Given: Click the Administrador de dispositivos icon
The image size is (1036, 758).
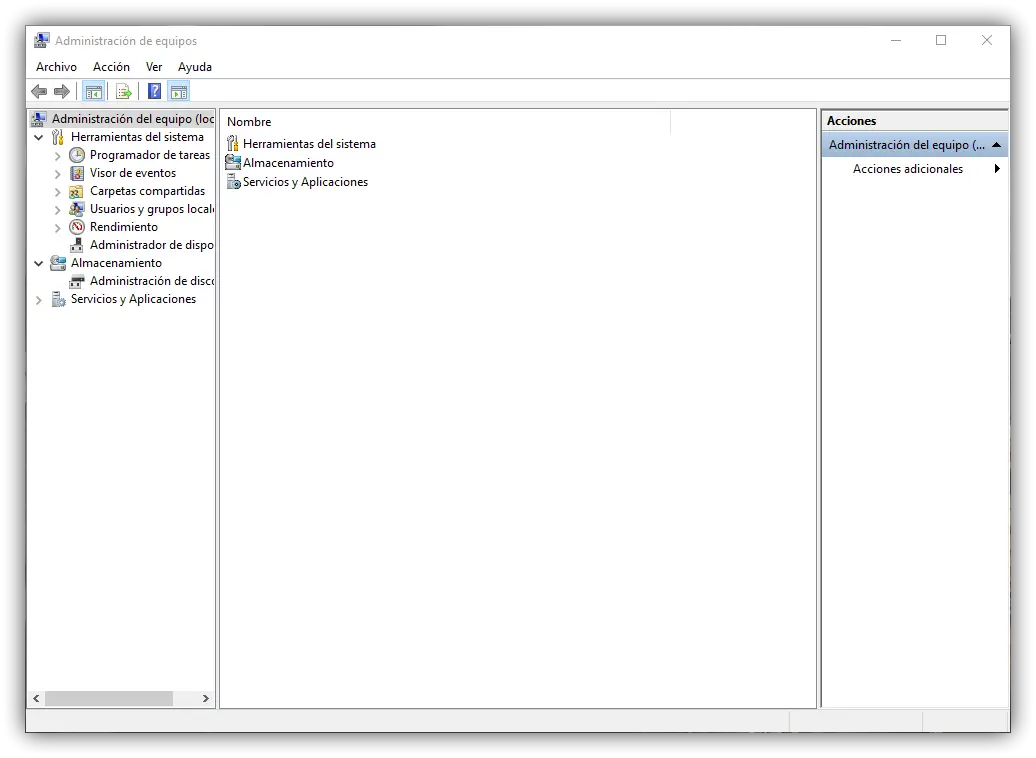Looking at the screenshot, I should point(77,245).
